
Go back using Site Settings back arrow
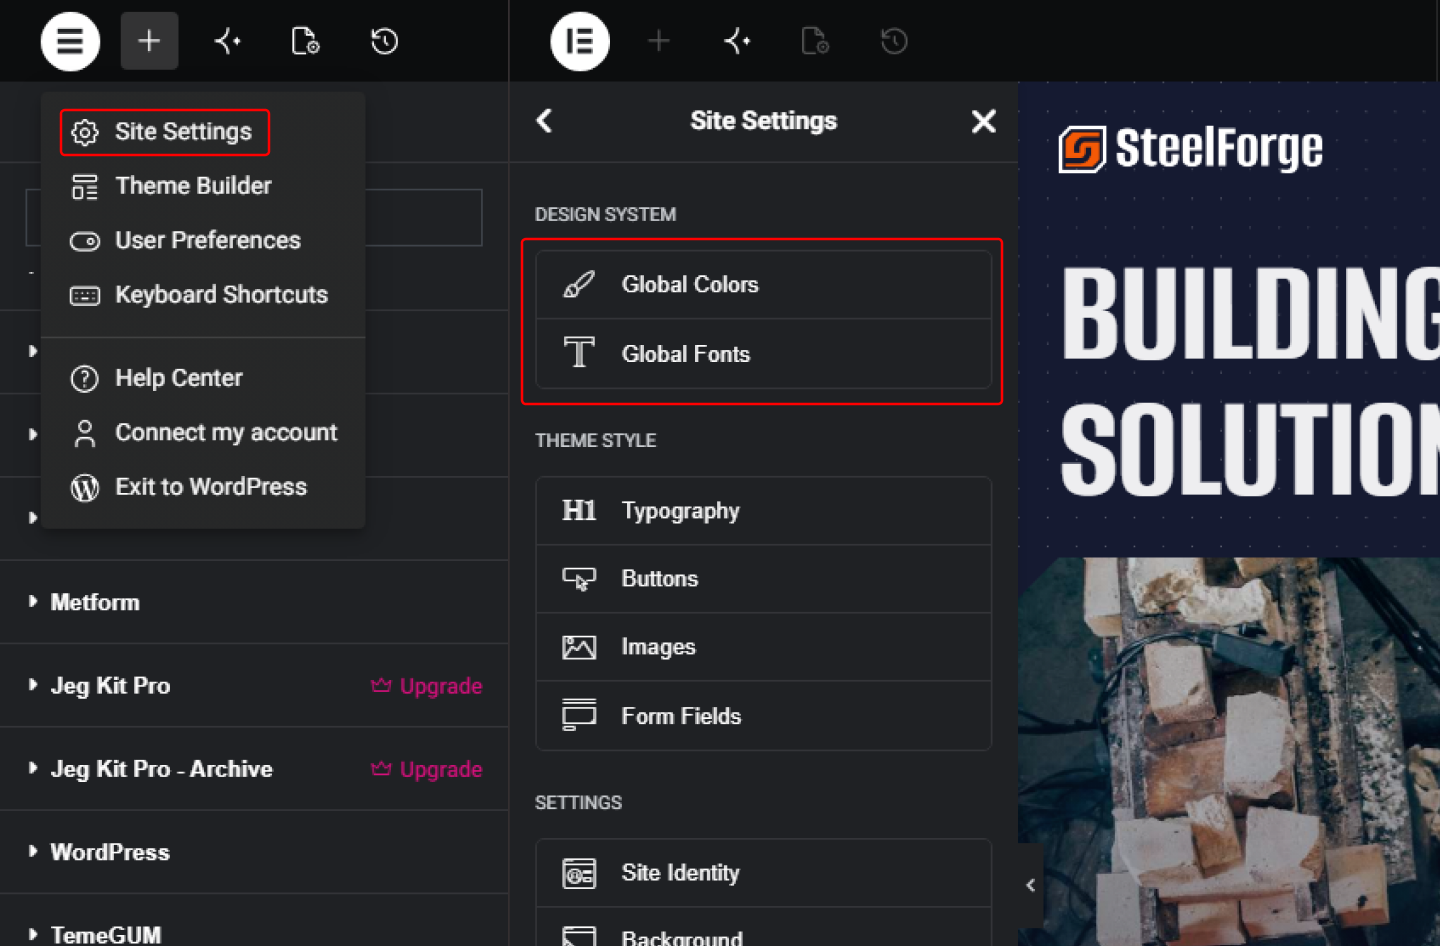tap(544, 121)
